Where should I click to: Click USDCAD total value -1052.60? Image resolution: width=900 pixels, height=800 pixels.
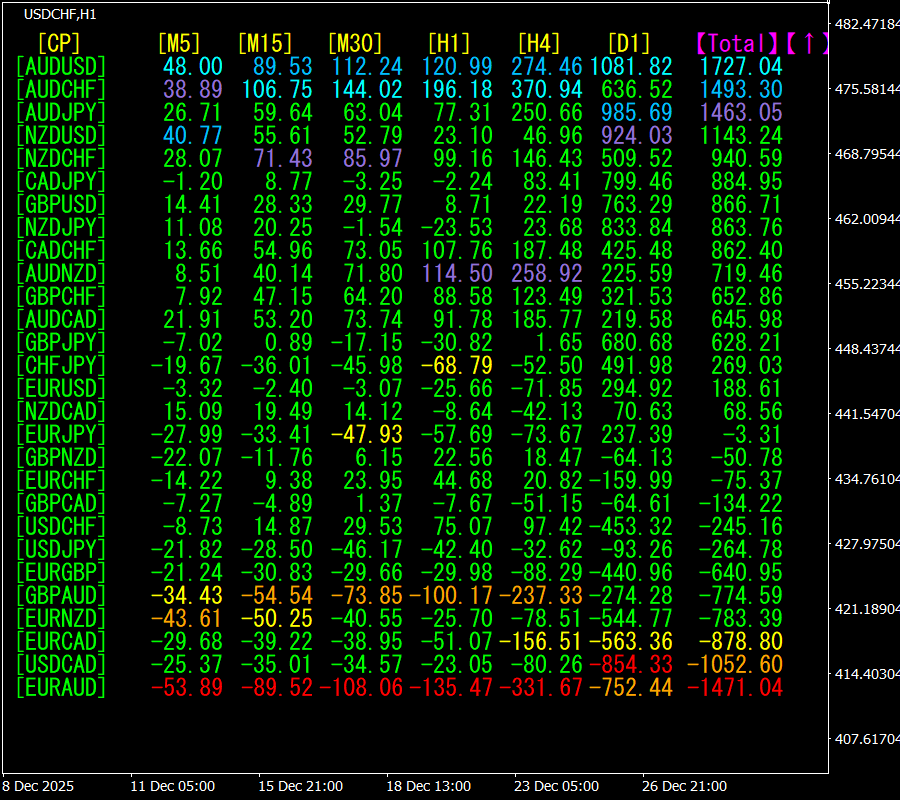tap(735, 664)
